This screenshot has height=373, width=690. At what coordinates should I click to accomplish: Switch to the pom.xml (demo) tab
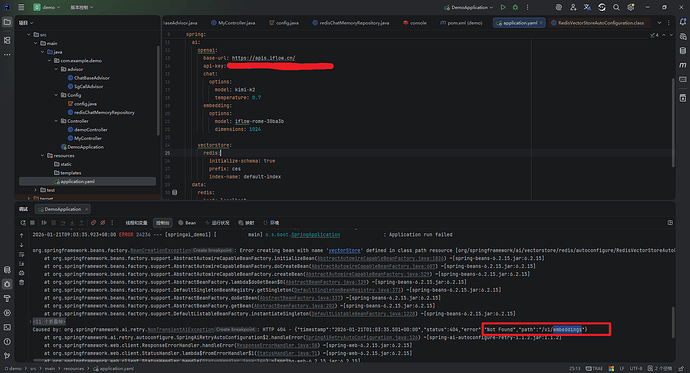[x=461, y=23]
